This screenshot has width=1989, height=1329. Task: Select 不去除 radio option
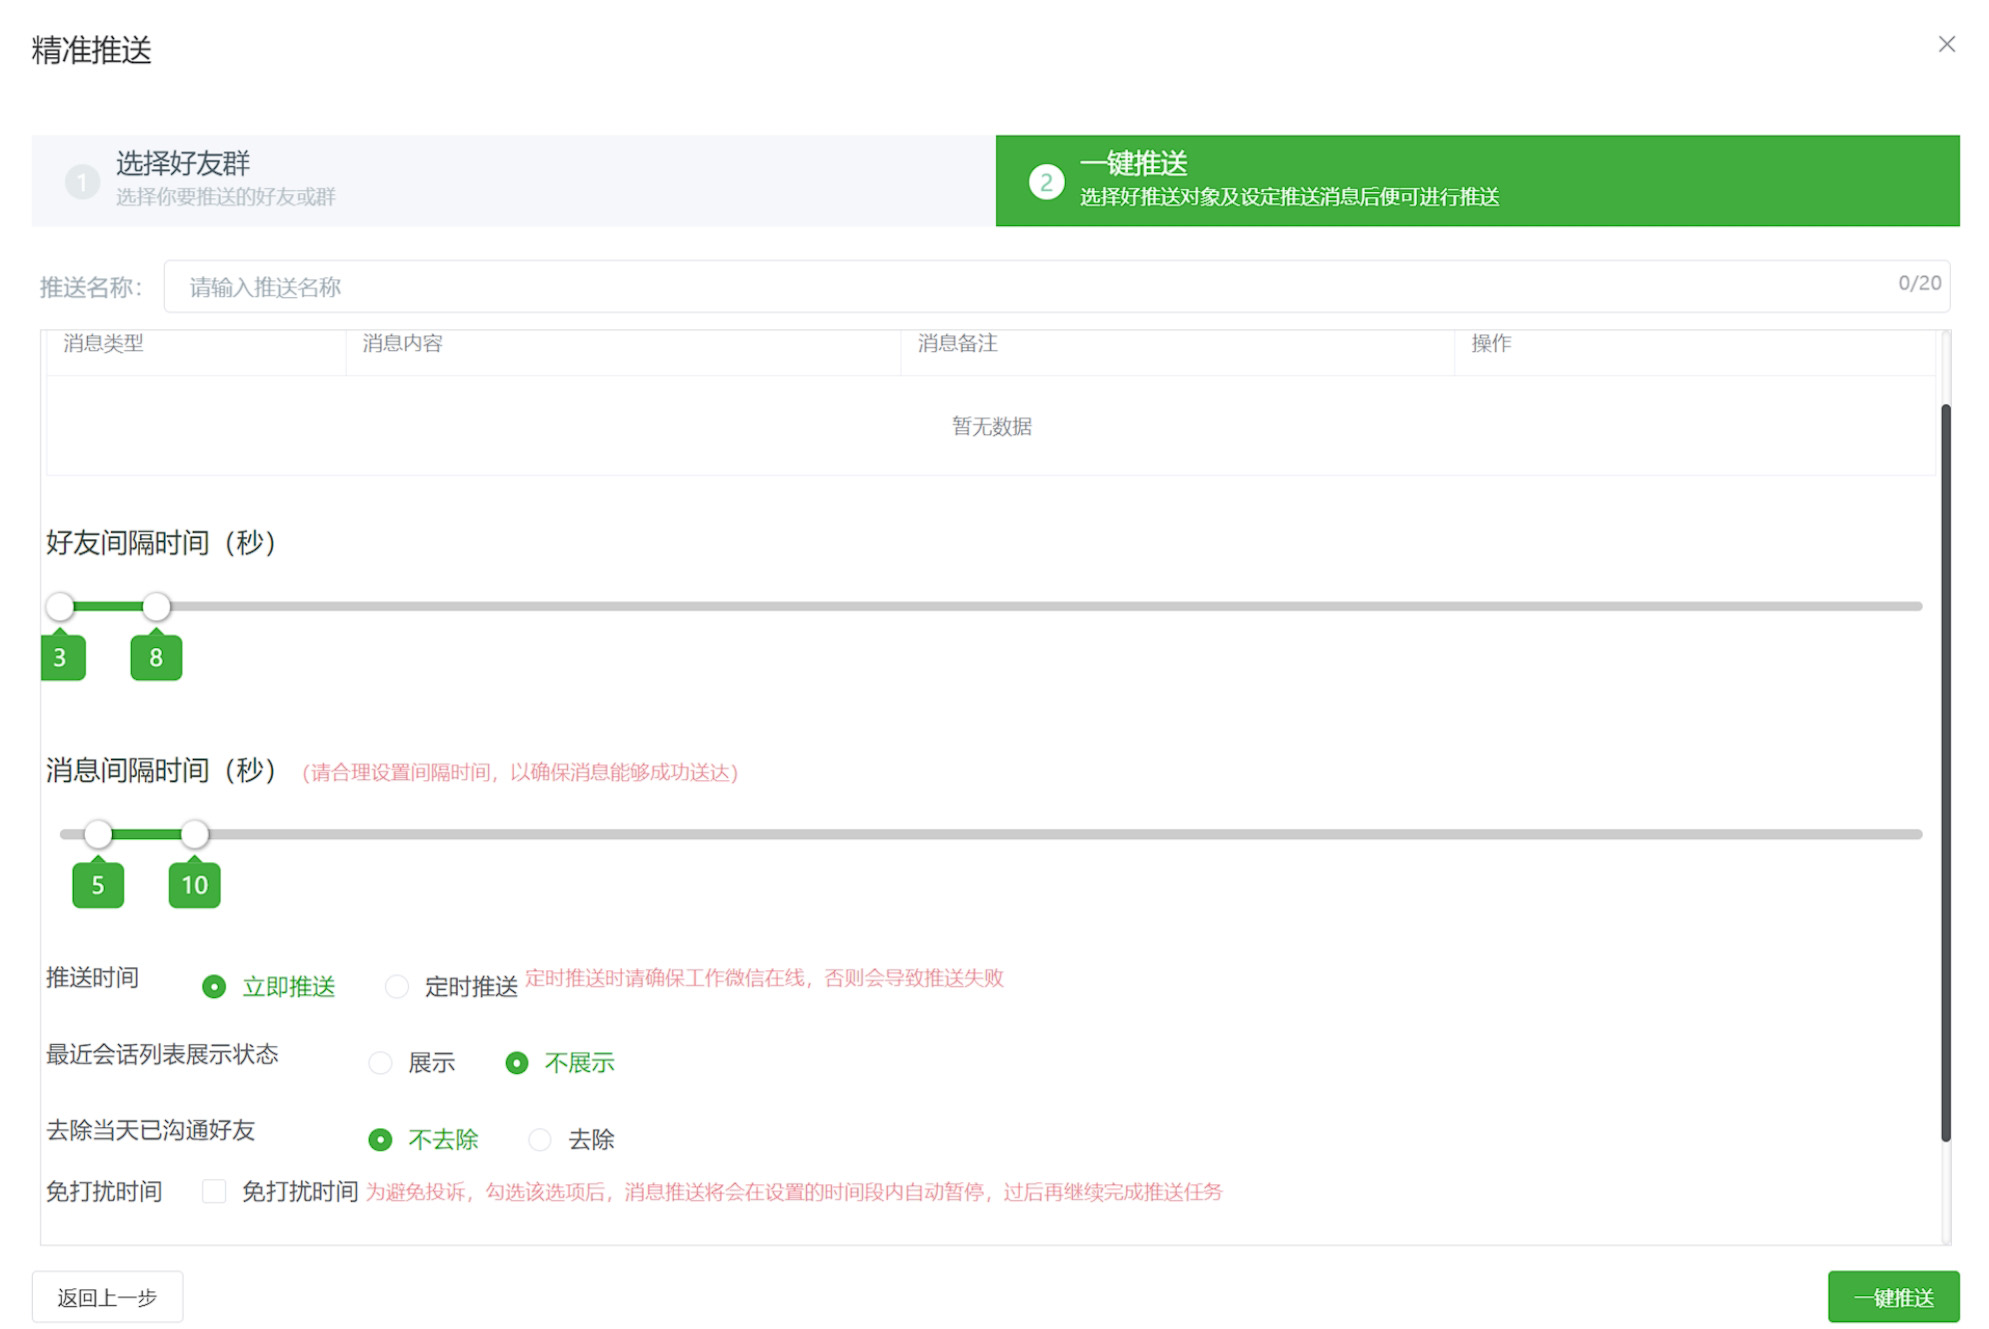(380, 1139)
